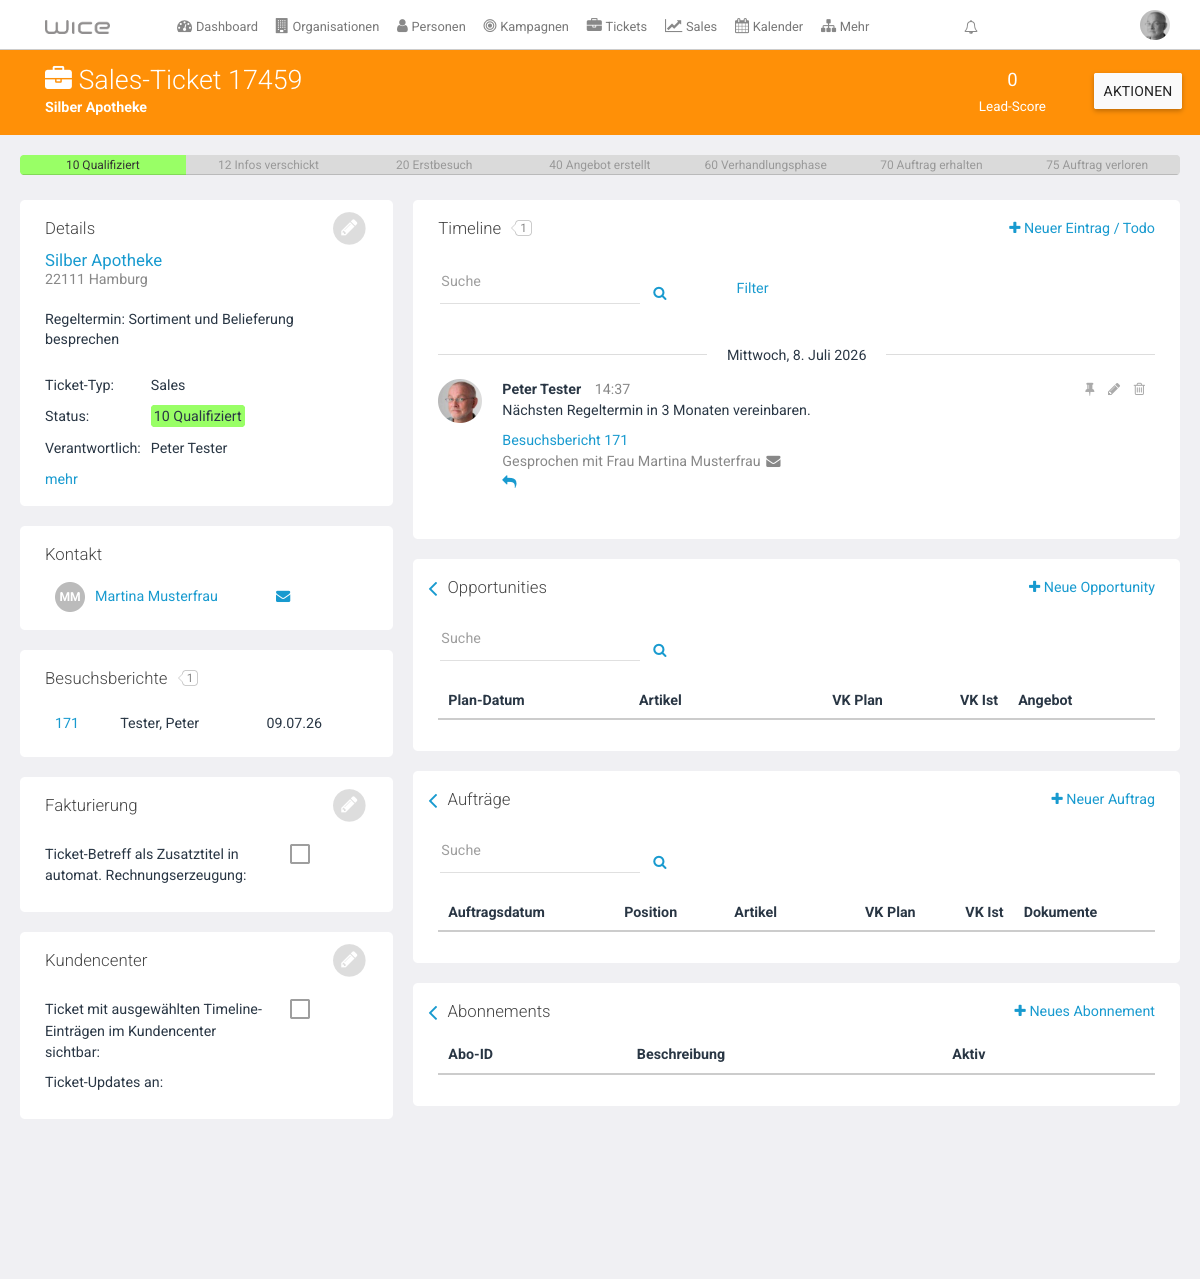Focus the Opportunities Suche field
1200x1279 pixels.
[540, 640]
